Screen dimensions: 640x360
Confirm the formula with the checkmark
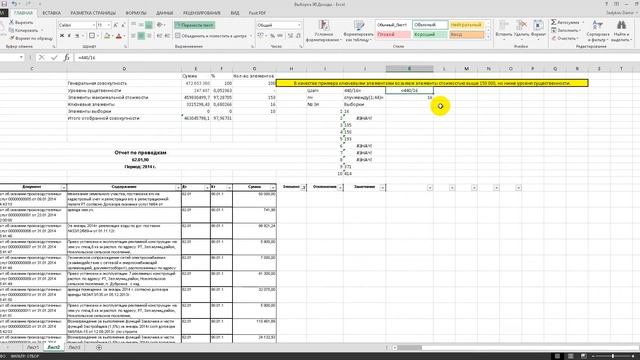click(x=54, y=58)
